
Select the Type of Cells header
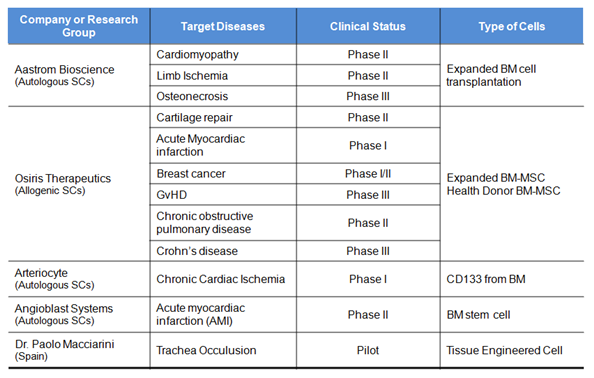click(x=512, y=26)
